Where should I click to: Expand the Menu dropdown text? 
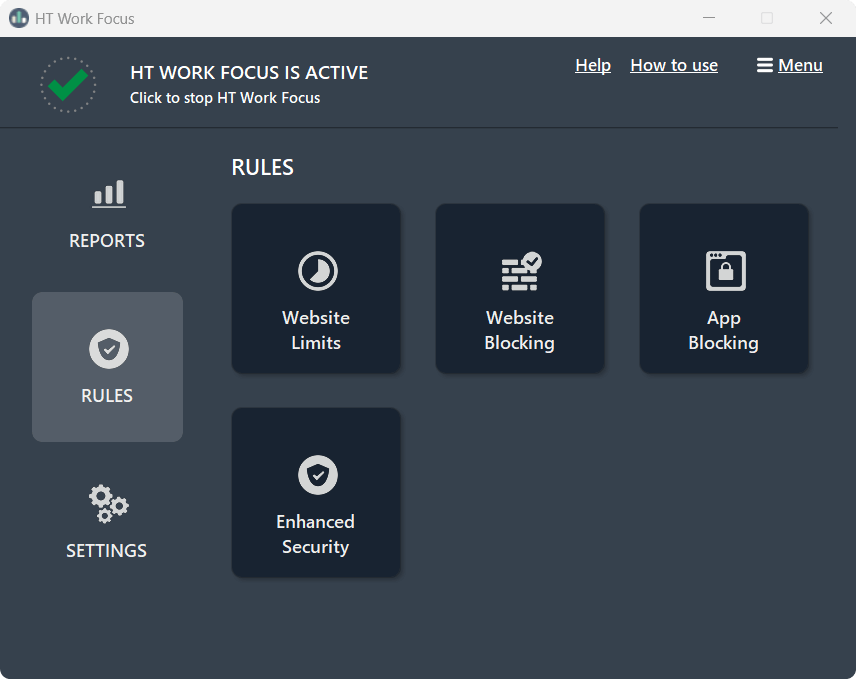tap(800, 65)
